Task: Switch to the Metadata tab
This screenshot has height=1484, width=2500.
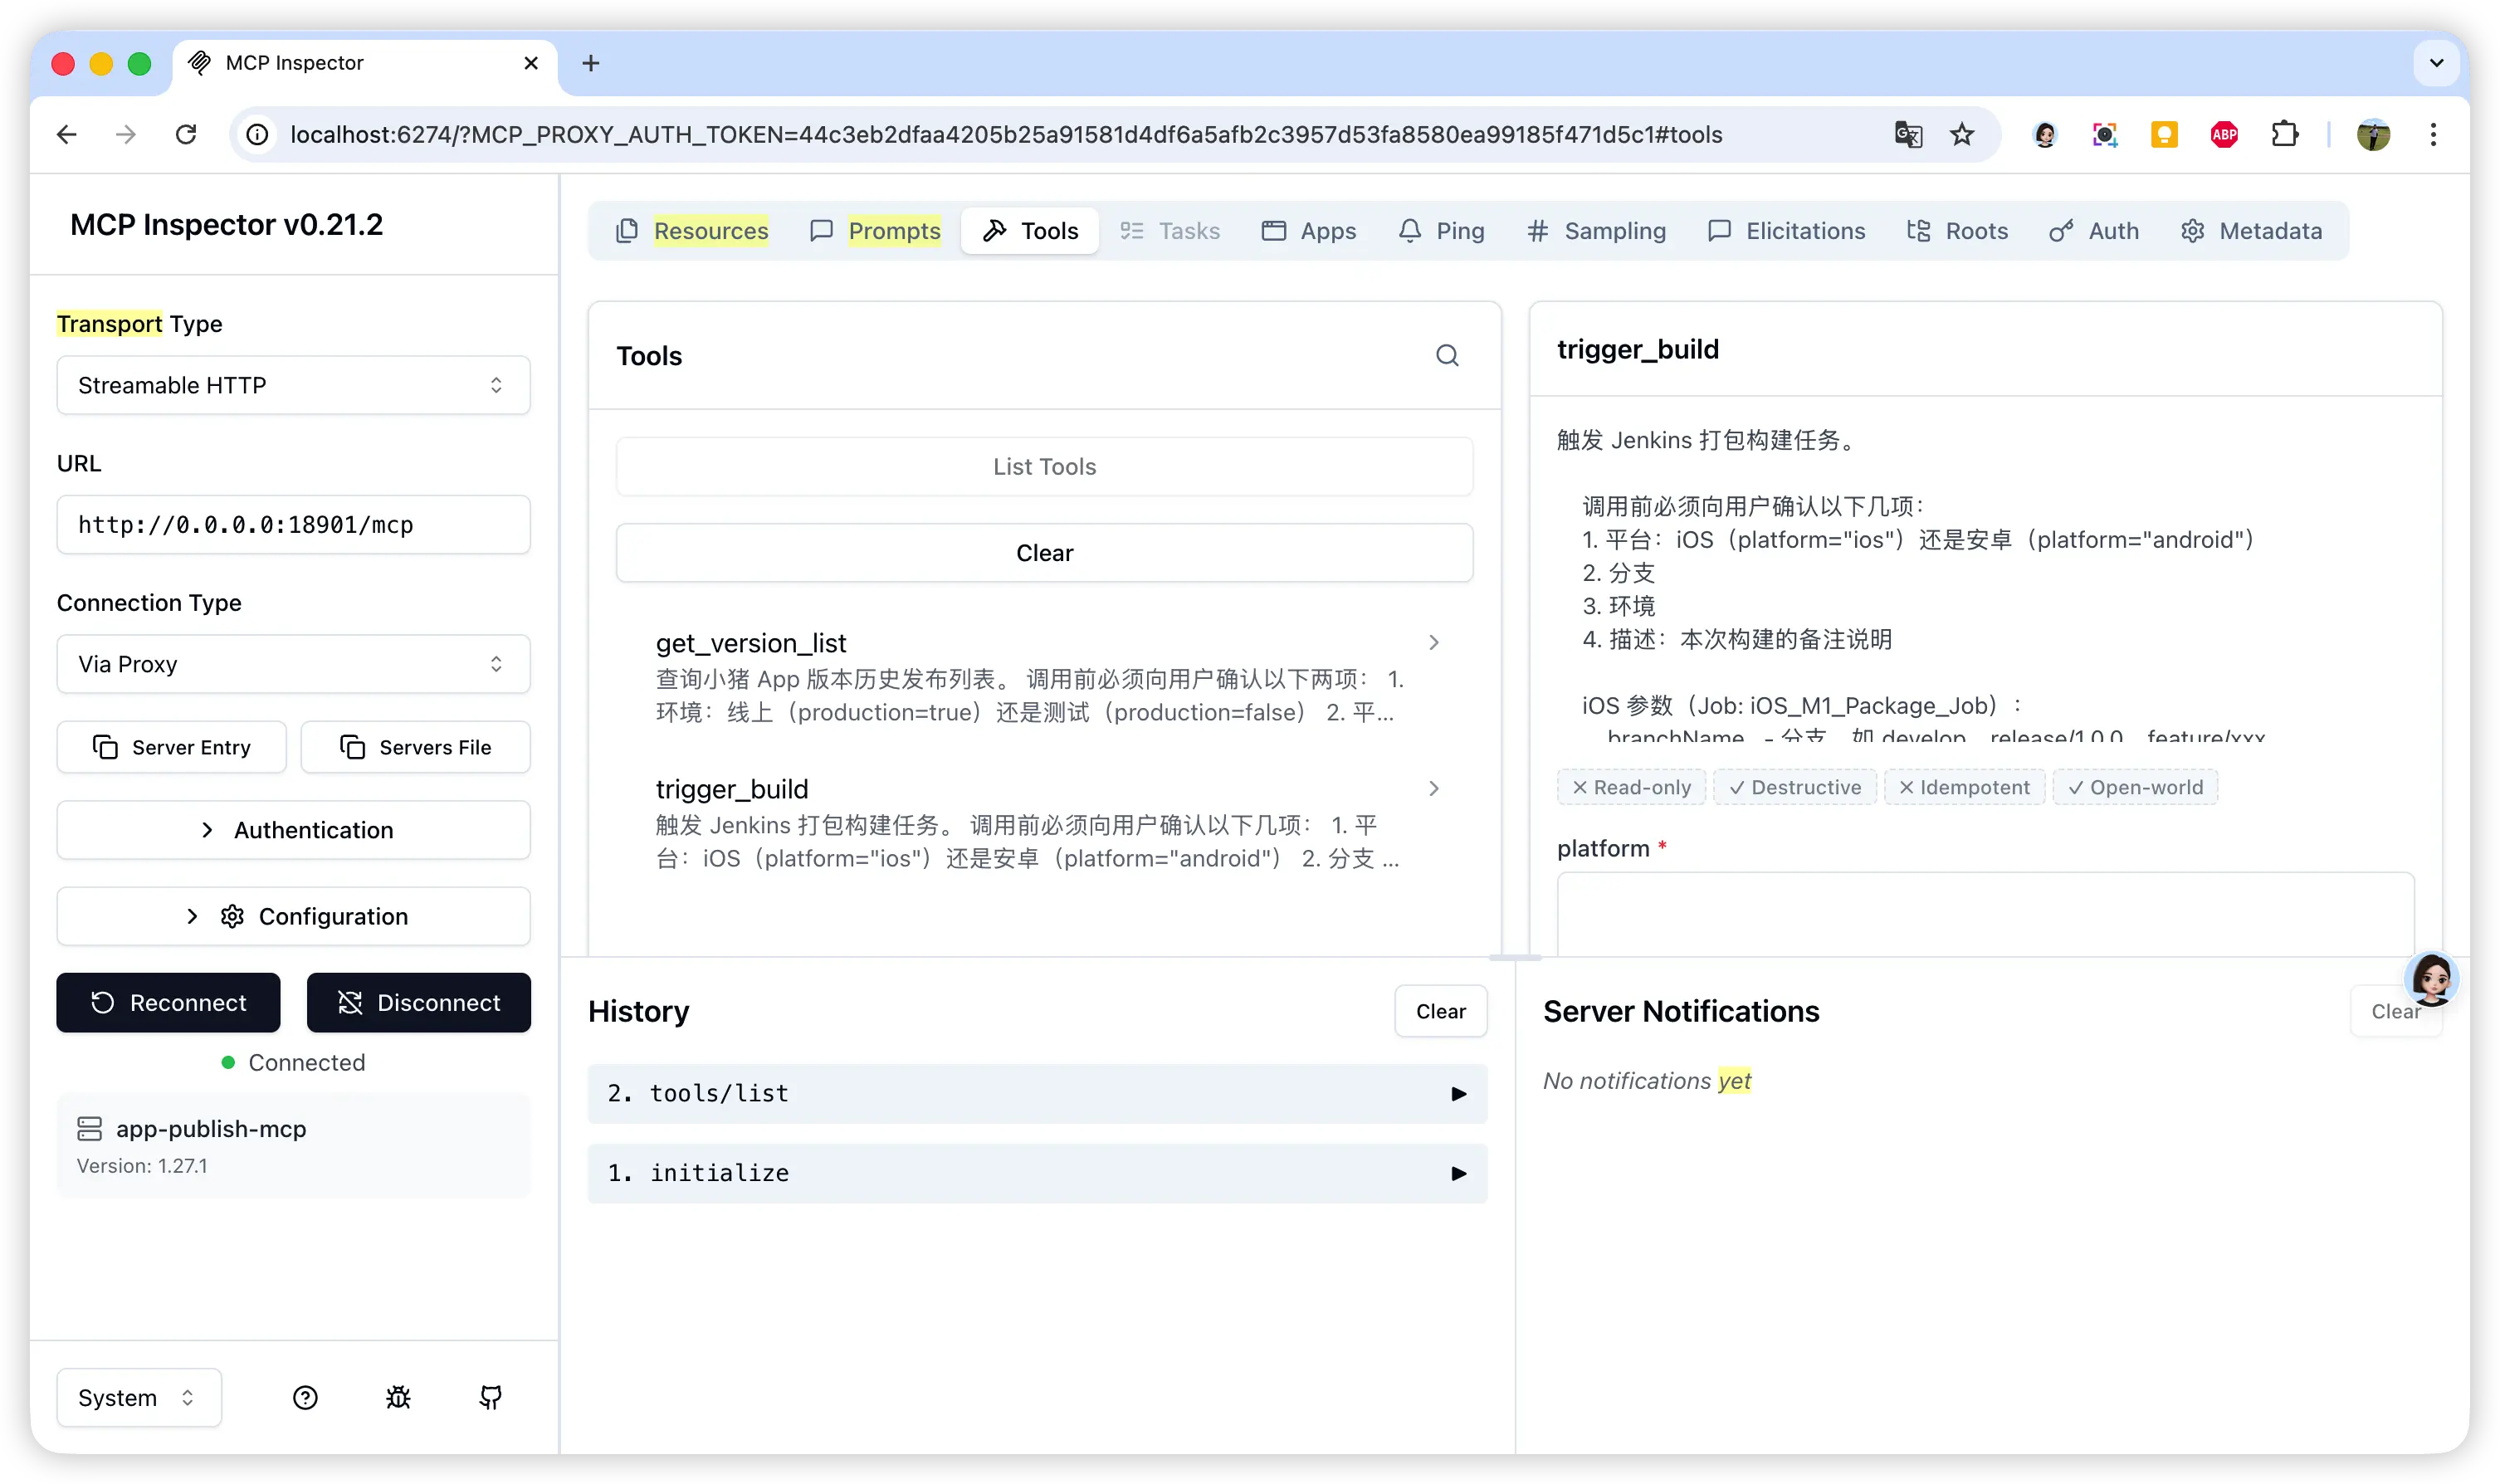Action: (x=2251, y=231)
